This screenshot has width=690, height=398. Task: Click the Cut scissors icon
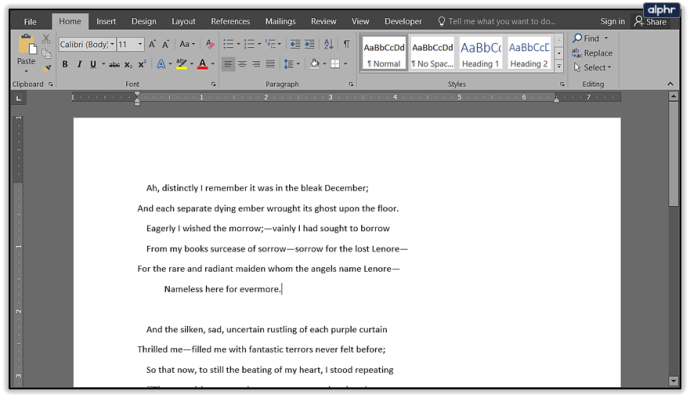point(46,39)
